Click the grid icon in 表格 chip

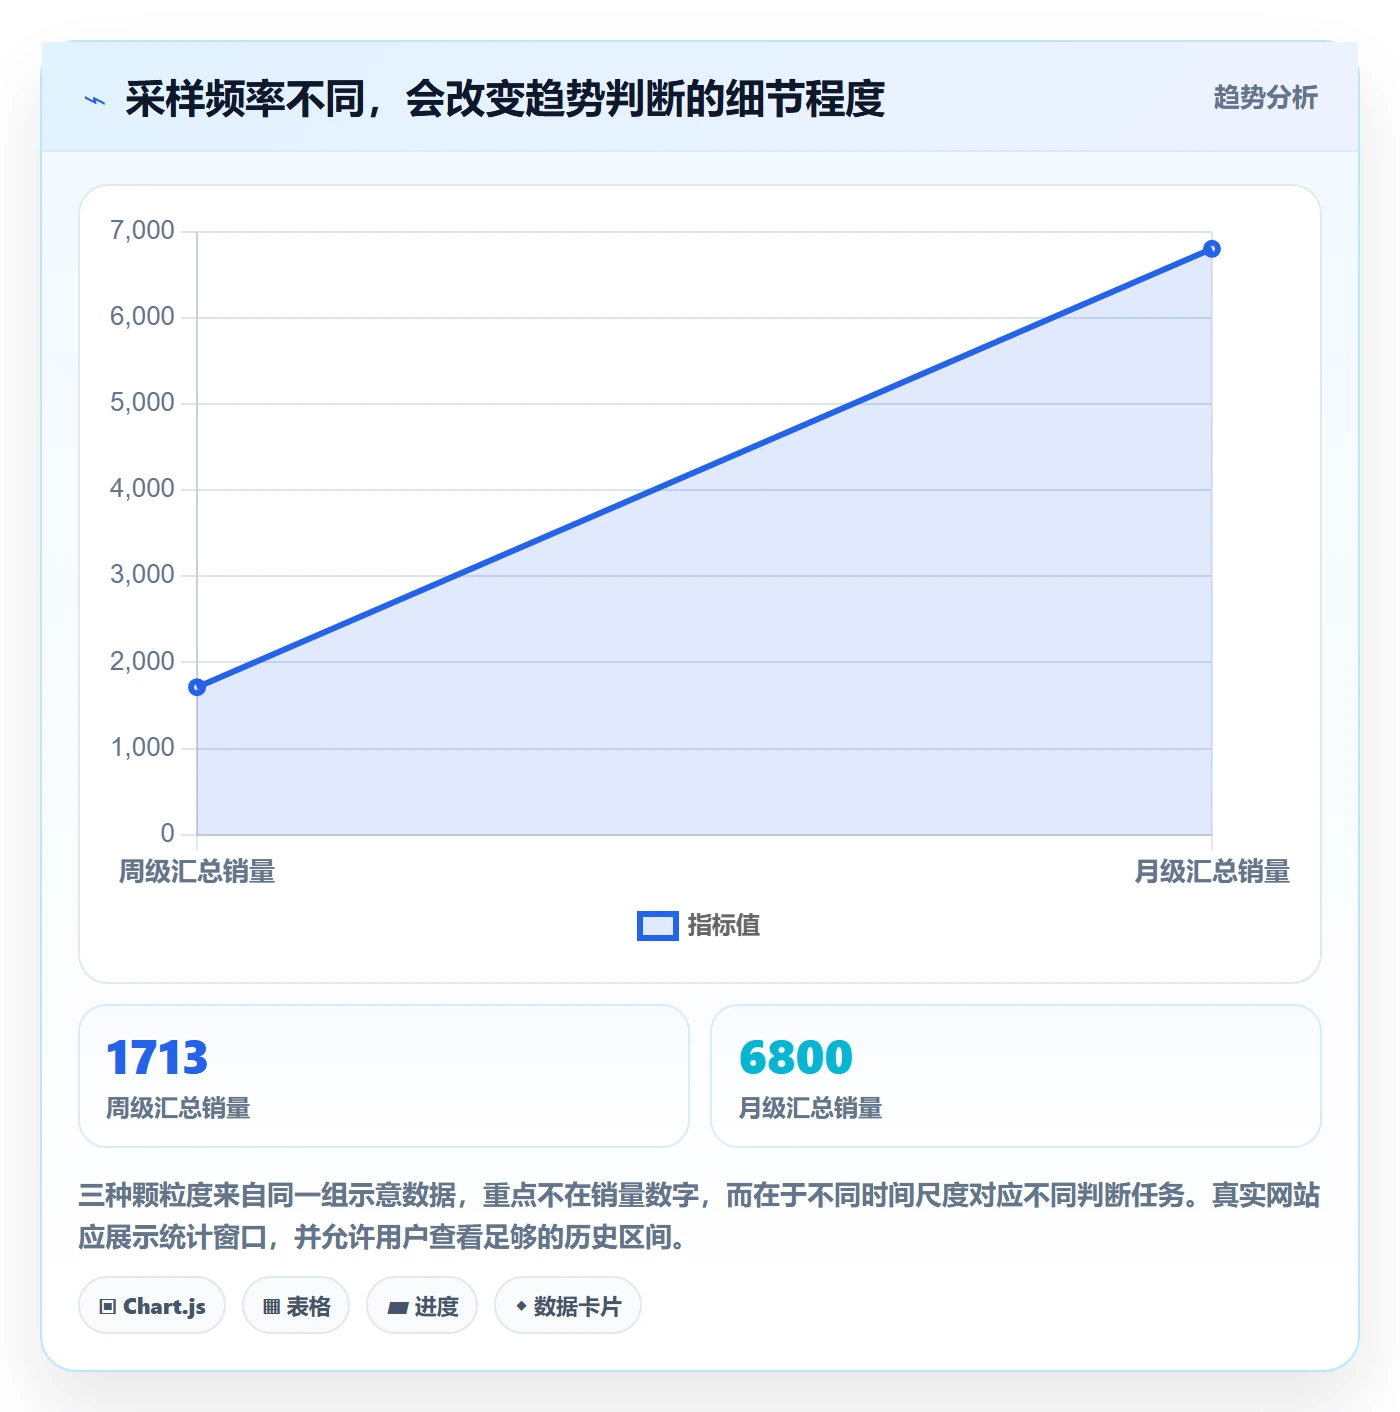coord(271,1307)
